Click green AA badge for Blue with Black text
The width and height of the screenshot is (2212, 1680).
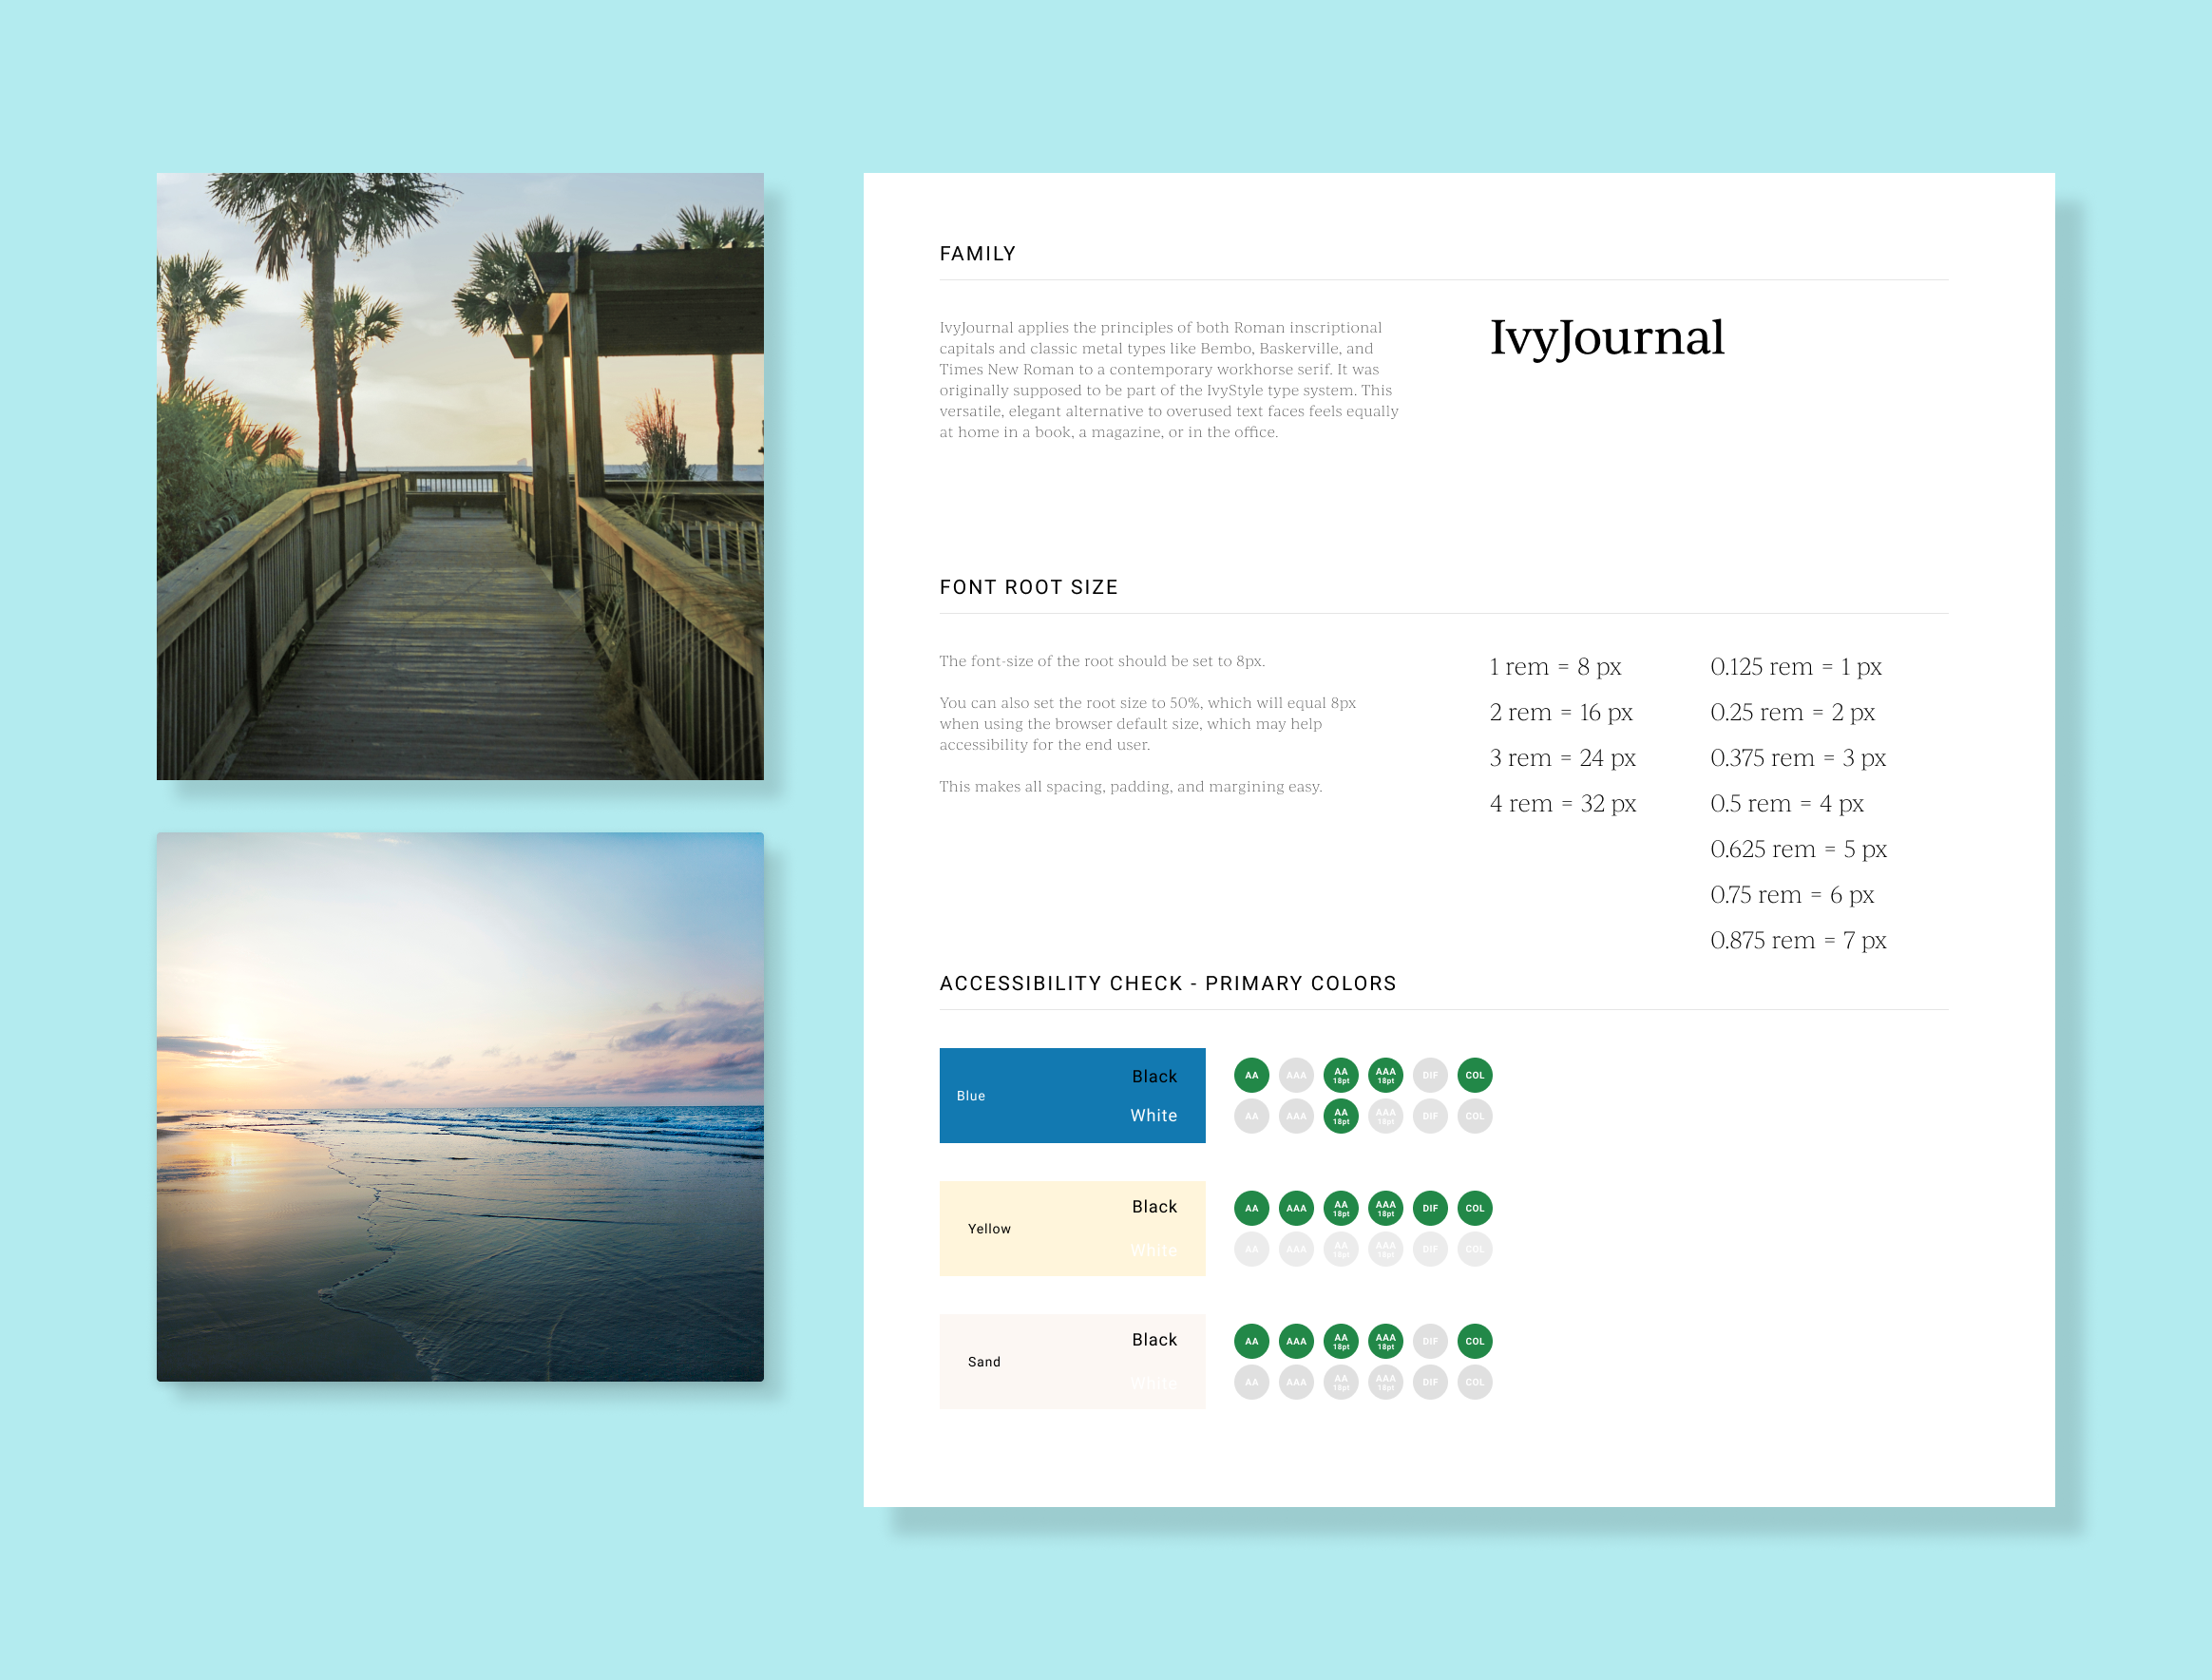point(1251,1075)
